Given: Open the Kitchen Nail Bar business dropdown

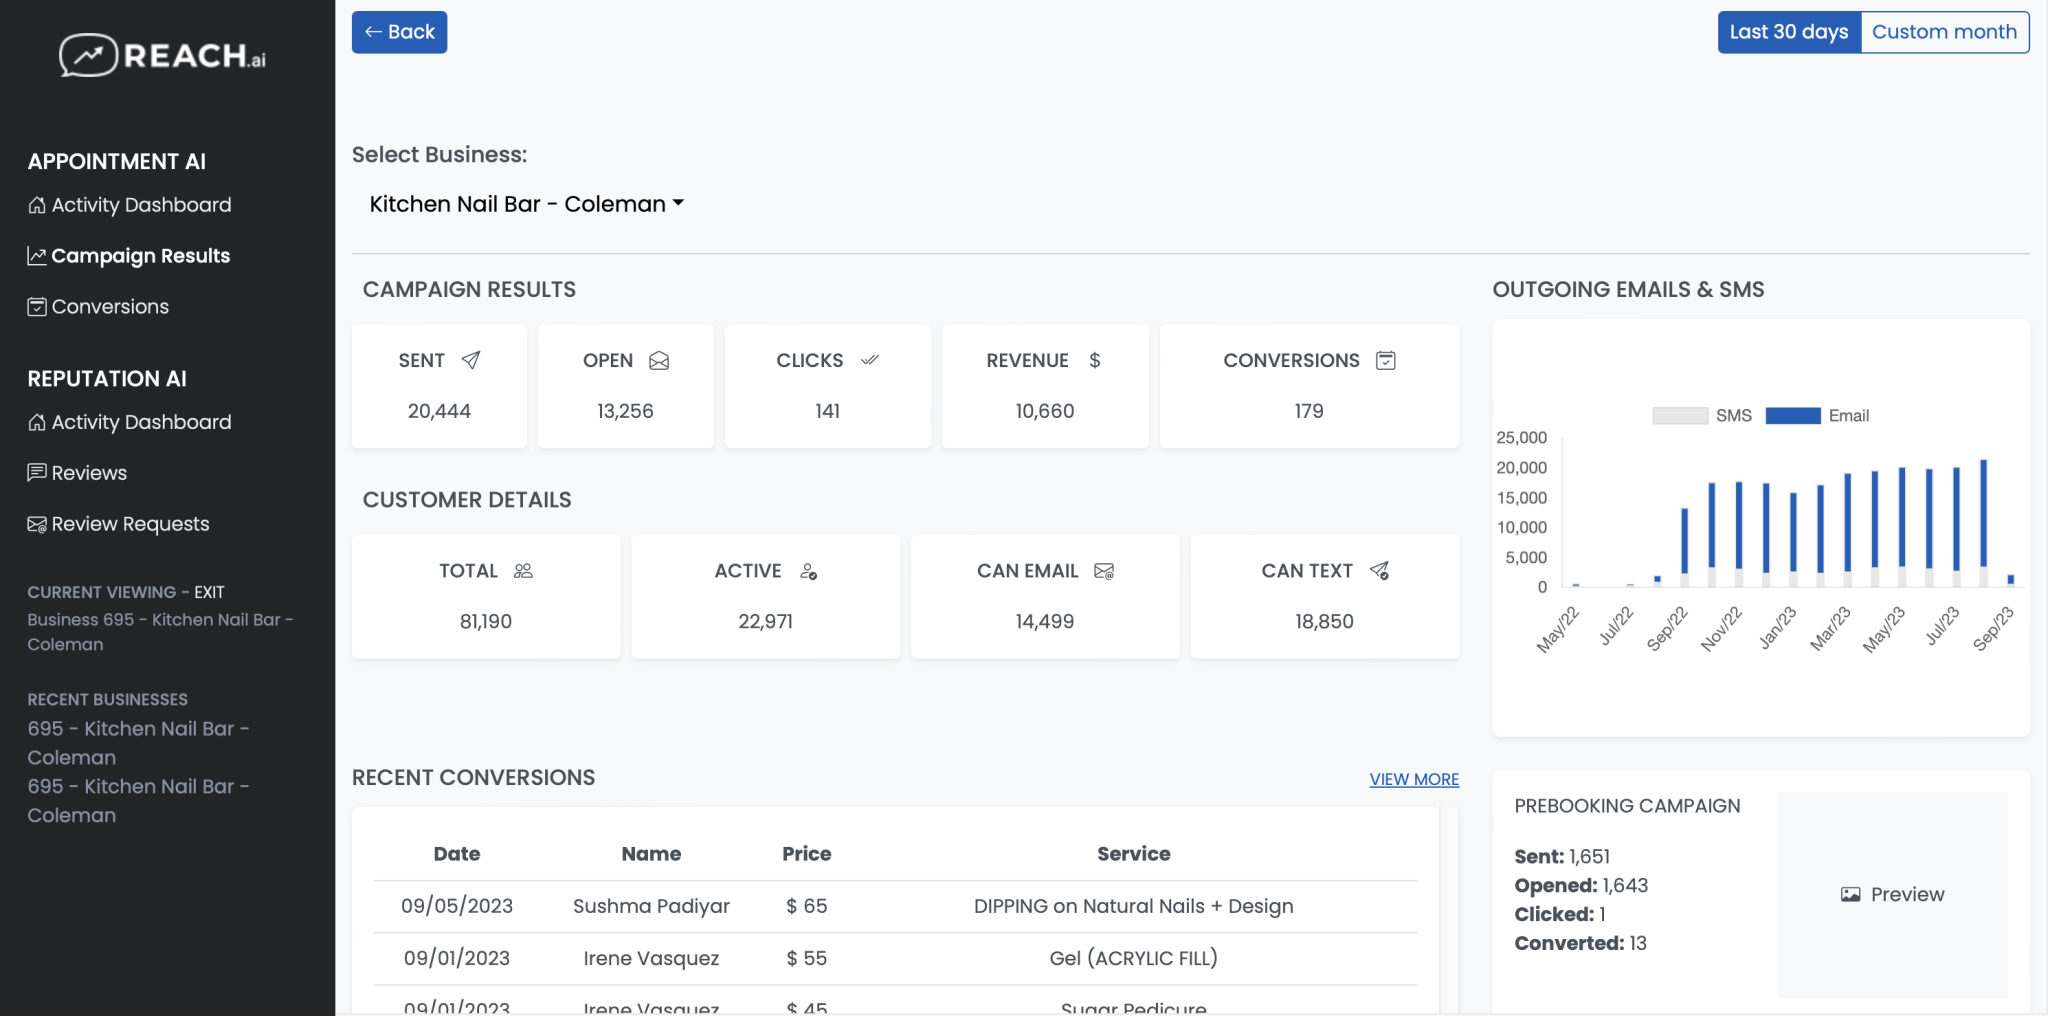Looking at the screenshot, I should [516, 203].
